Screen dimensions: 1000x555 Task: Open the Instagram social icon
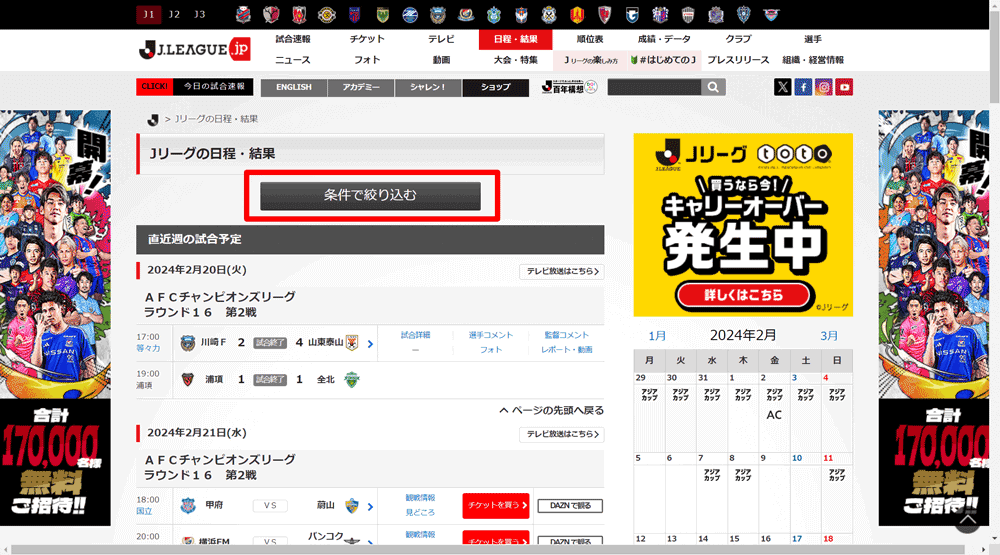click(824, 87)
